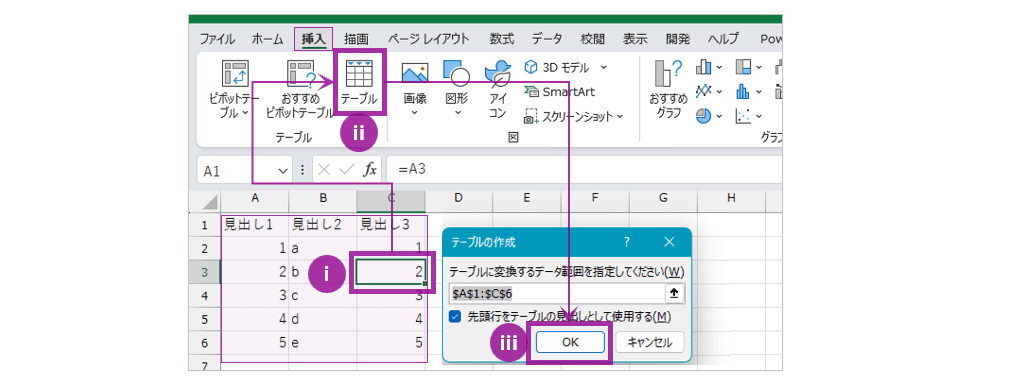Viewport: 1010px width, 384px height.
Task: Switch to the 開発 tab
Action: pos(678,39)
